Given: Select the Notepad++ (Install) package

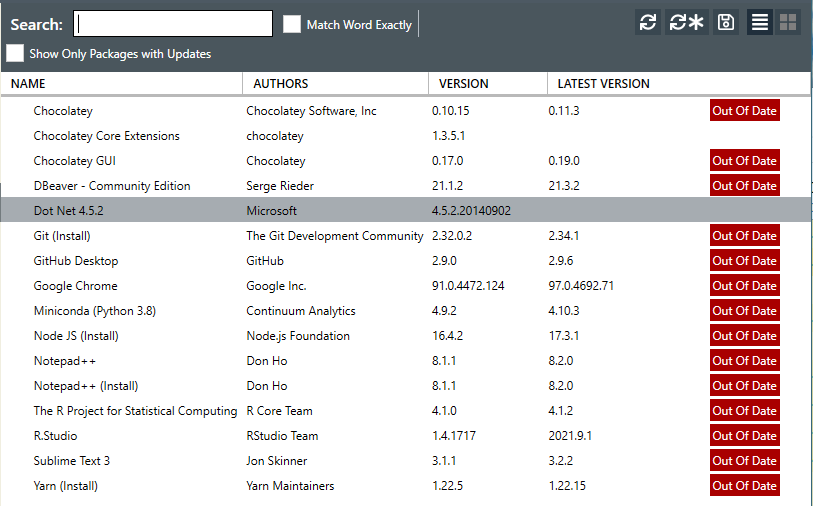Looking at the screenshot, I should pos(406,386).
